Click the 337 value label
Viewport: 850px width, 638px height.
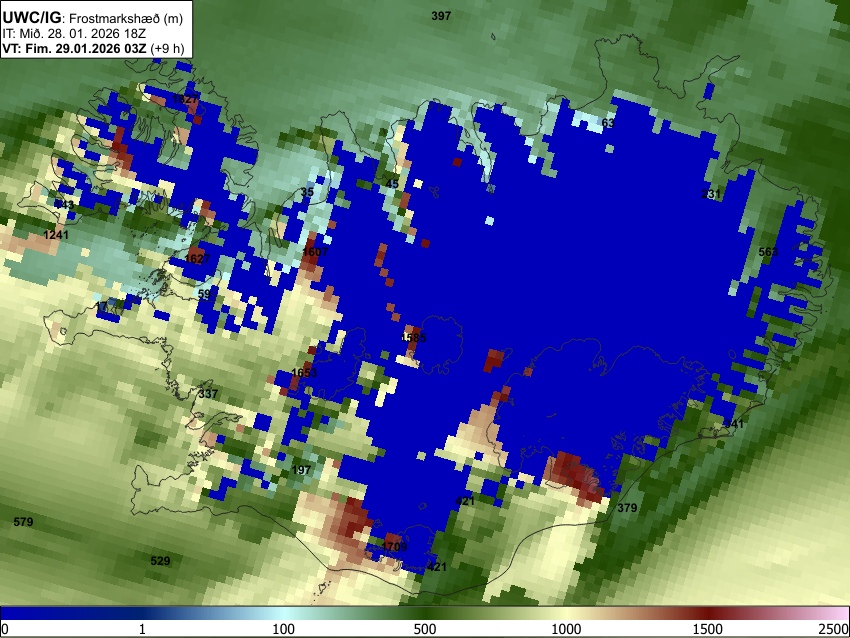click(x=208, y=394)
